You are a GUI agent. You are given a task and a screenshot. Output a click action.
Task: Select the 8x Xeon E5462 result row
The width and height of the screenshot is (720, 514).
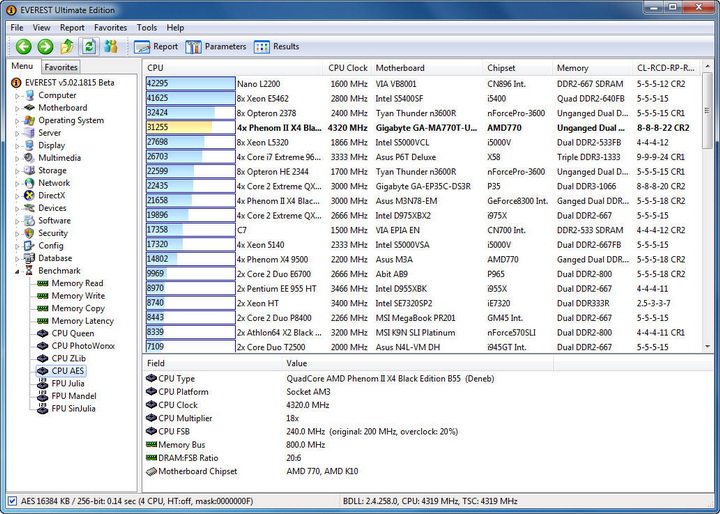[x=422, y=98]
